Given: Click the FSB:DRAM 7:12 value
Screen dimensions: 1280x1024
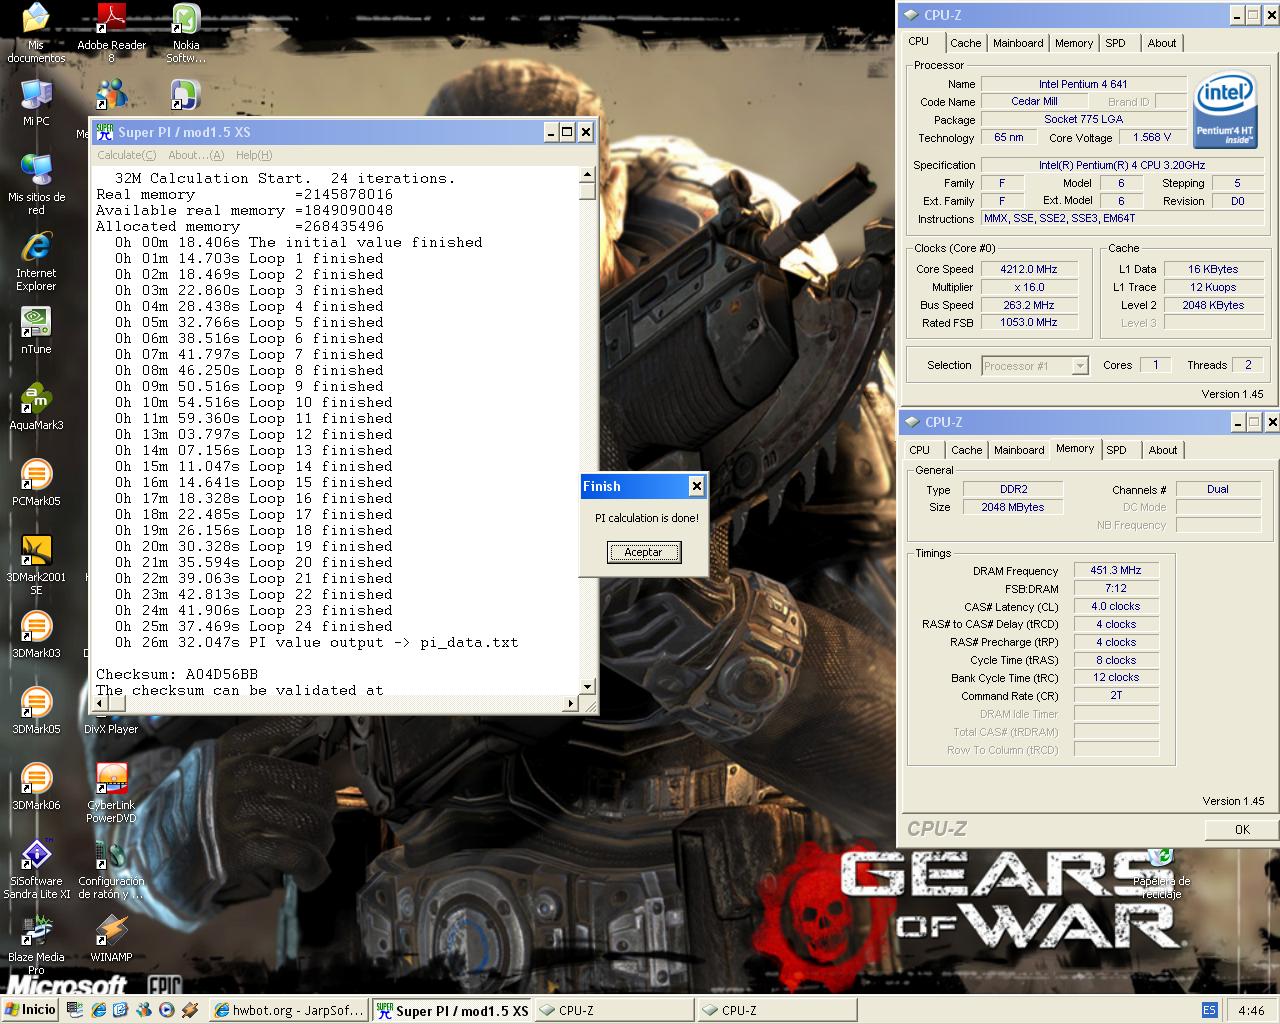Looking at the screenshot, I should (x=1116, y=588).
